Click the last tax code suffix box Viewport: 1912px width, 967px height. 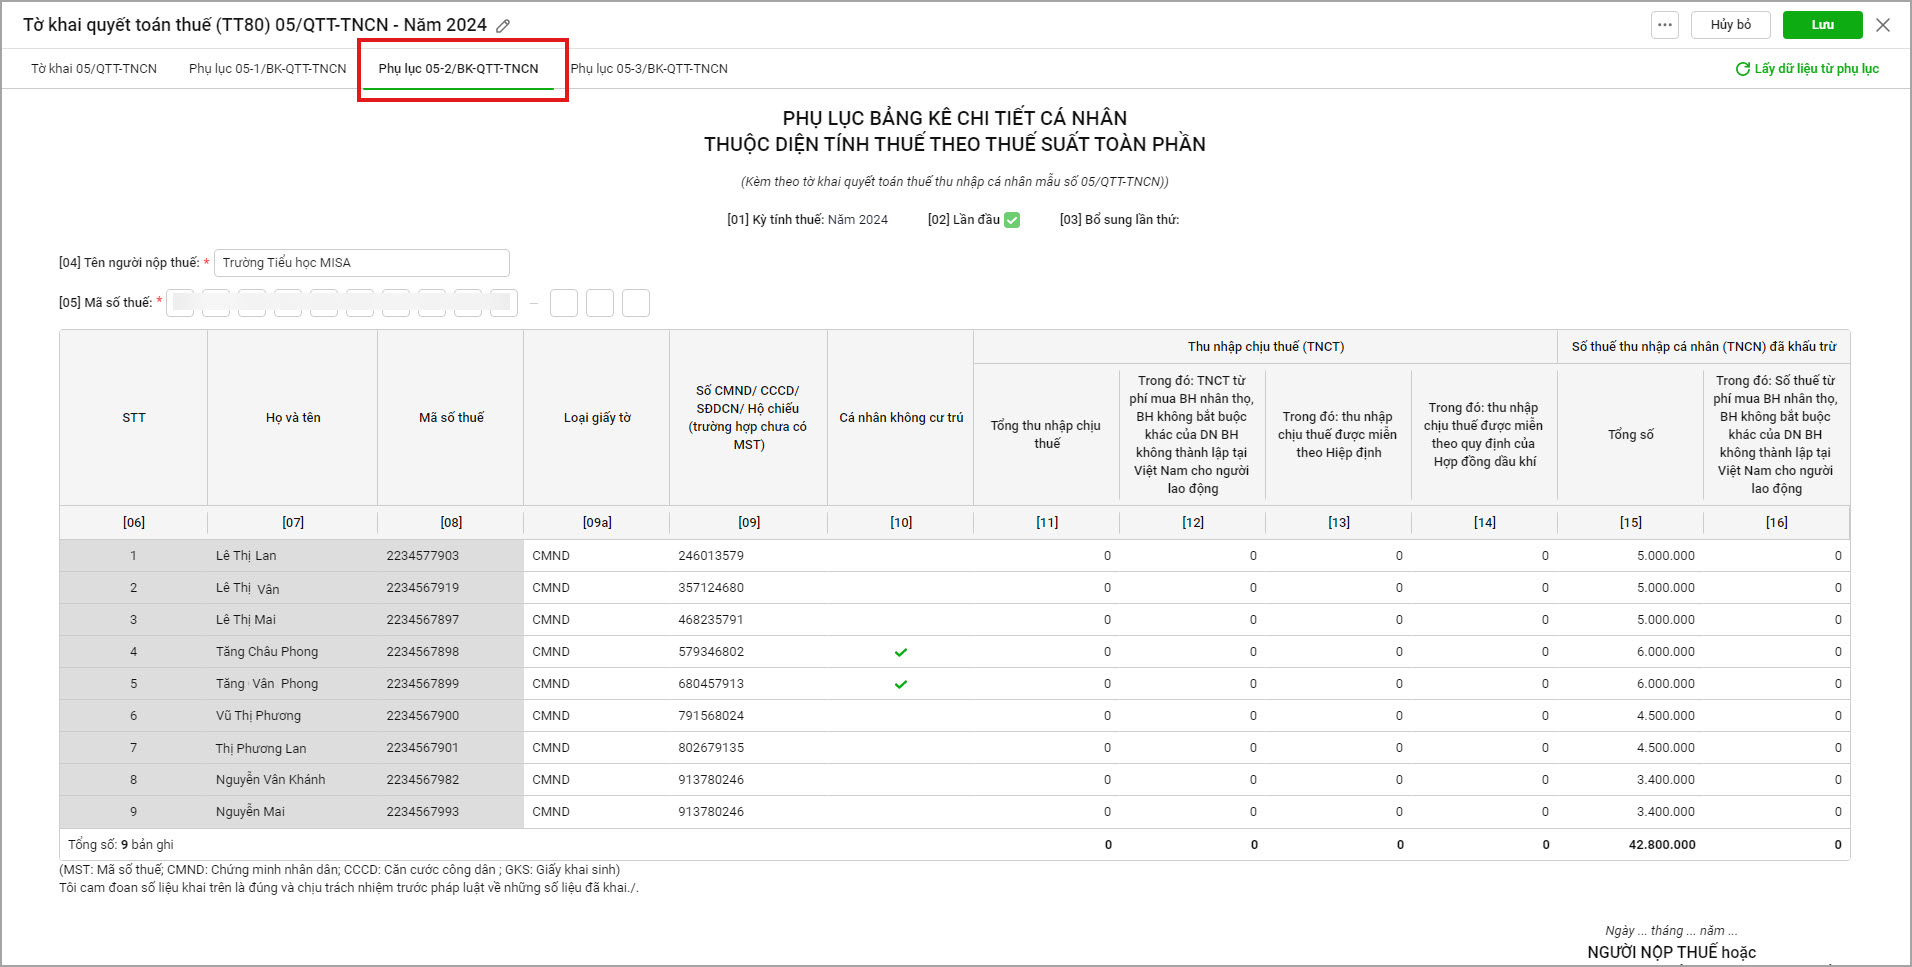click(636, 303)
